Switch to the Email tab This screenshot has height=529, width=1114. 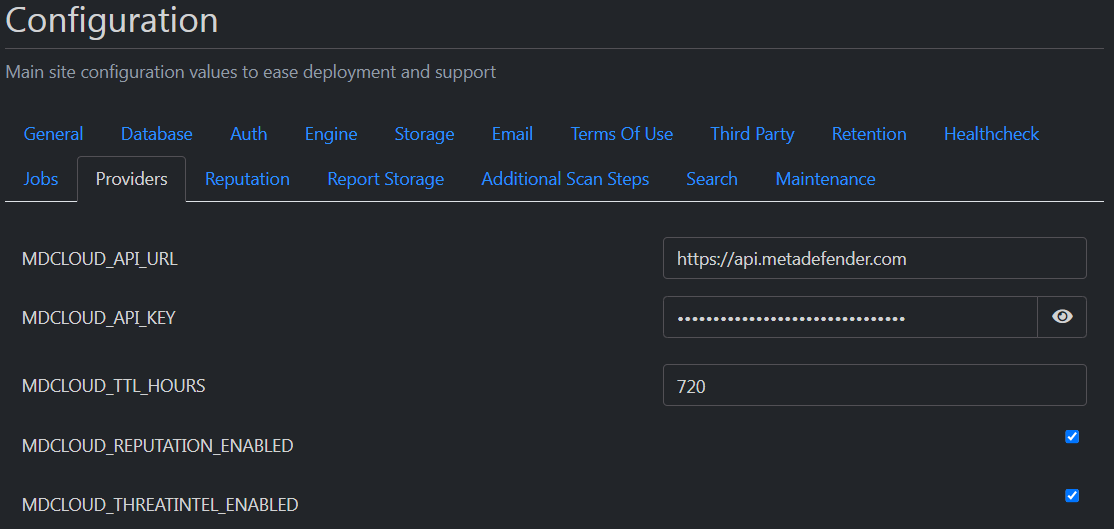(x=512, y=133)
